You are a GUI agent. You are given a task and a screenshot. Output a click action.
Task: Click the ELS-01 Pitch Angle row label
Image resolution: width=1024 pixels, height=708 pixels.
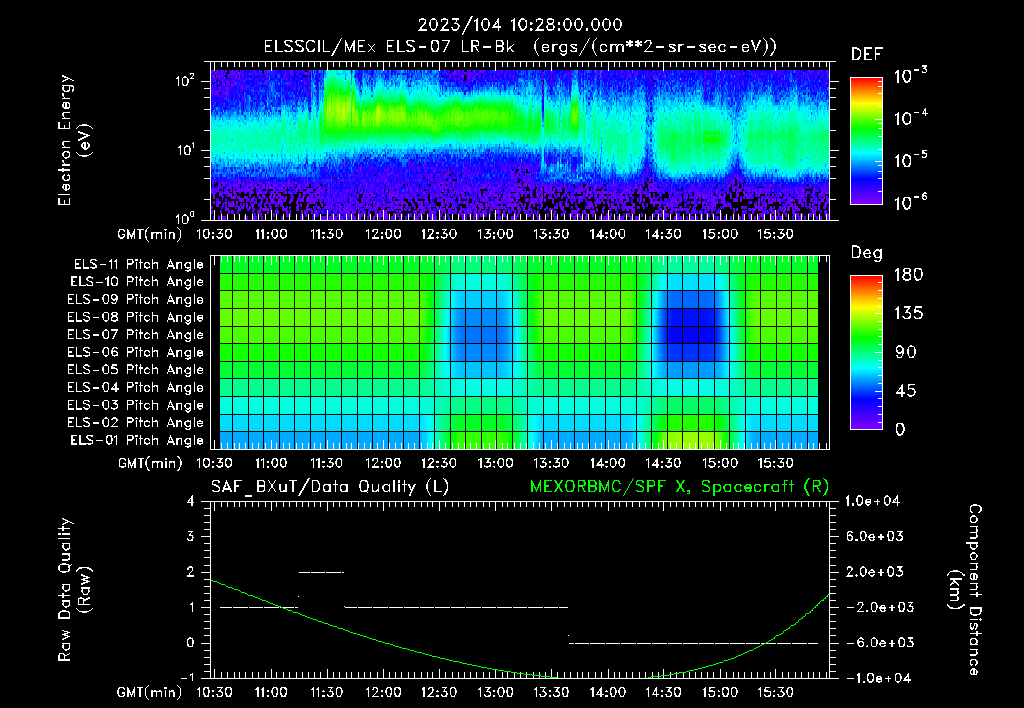pos(137,440)
